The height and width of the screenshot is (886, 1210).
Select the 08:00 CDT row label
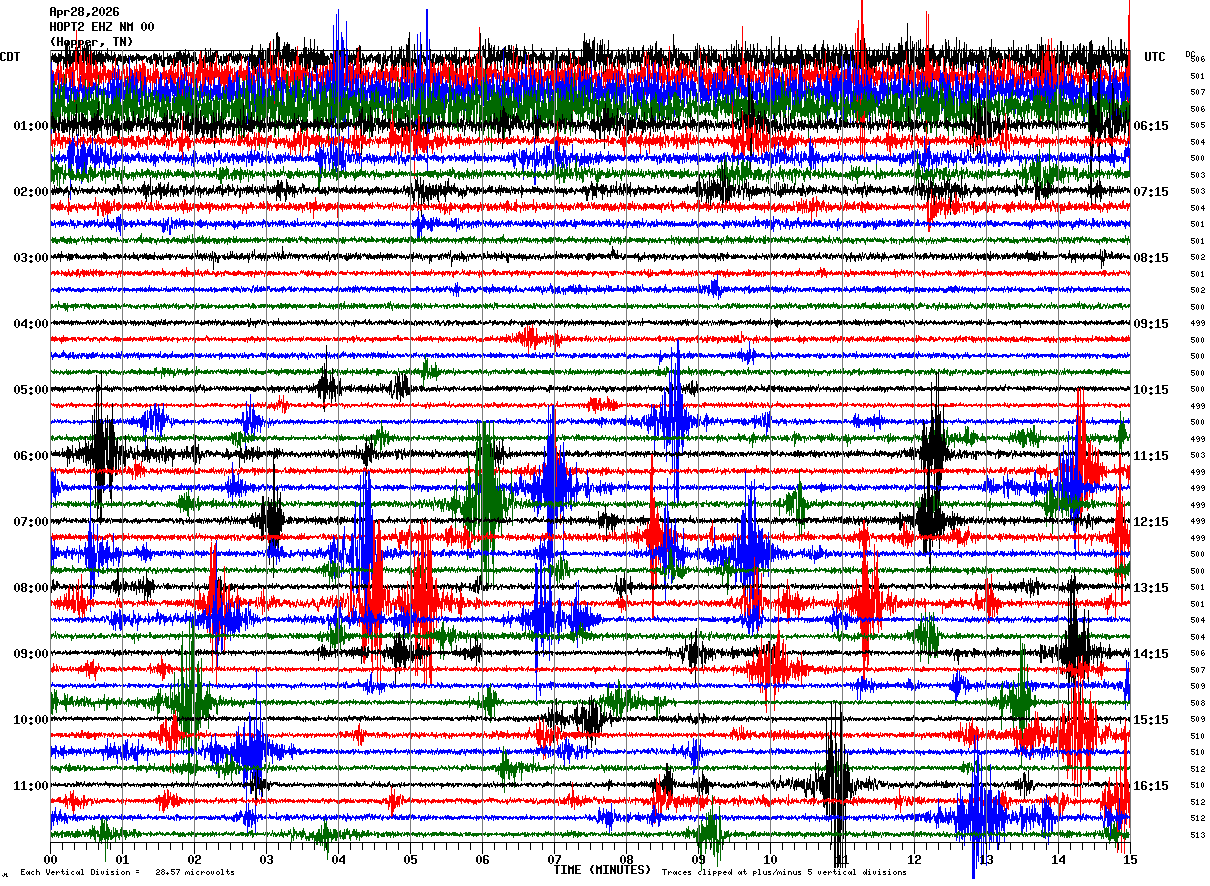click(31, 588)
